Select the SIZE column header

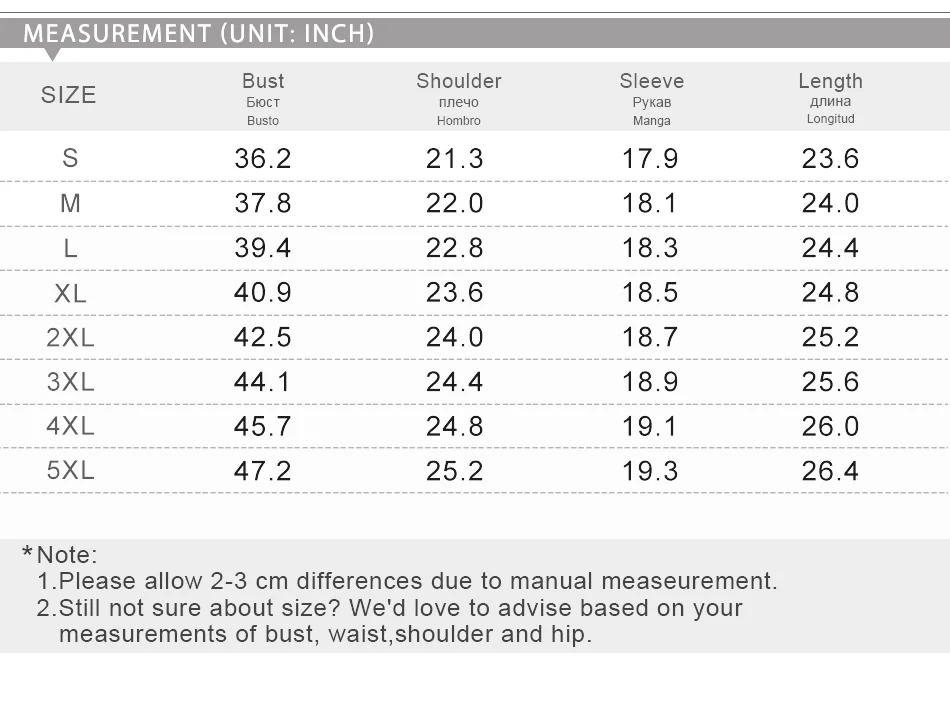tap(68, 95)
